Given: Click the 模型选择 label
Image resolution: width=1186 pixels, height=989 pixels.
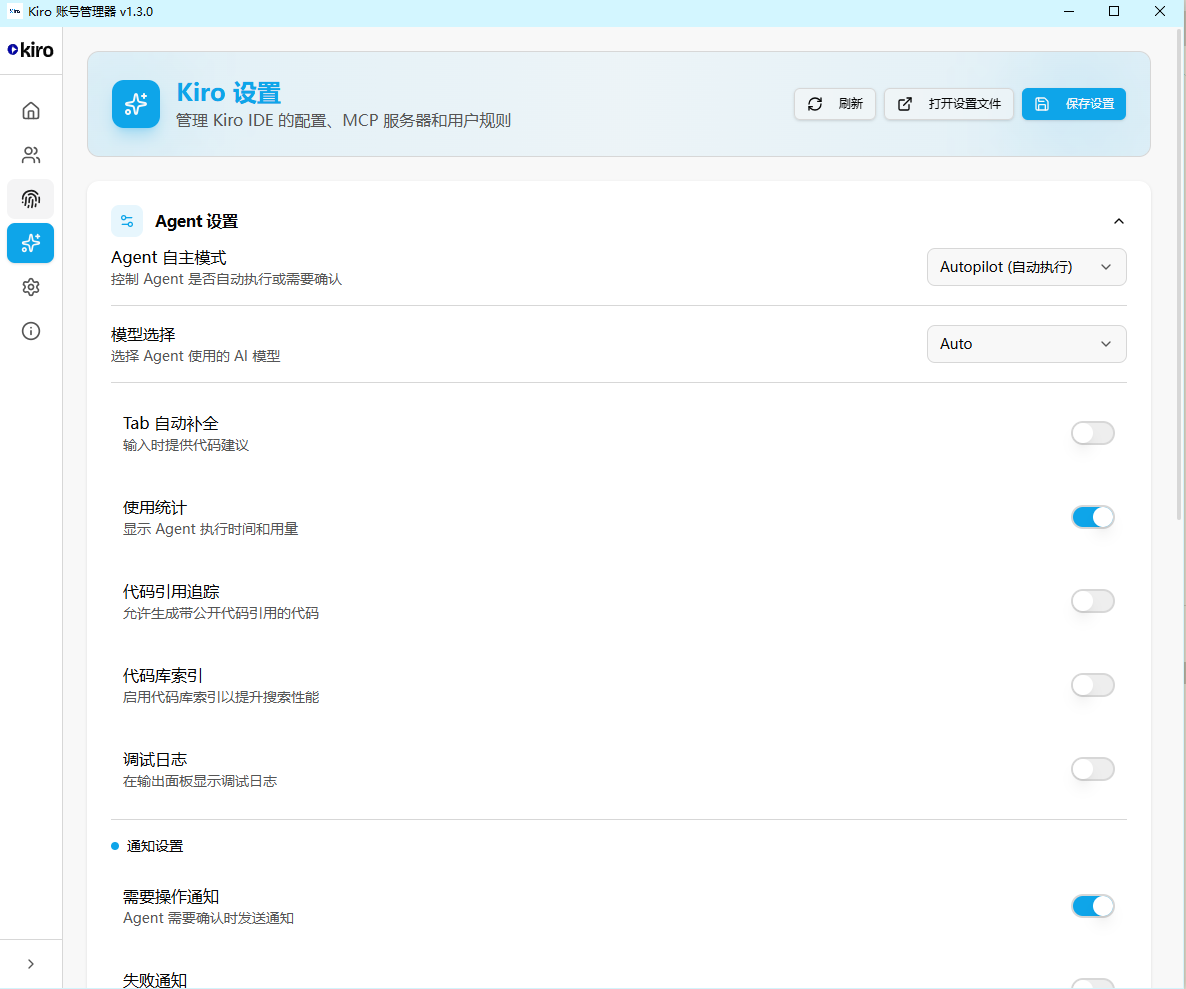Looking at the screenshot, I should click(x=143, y=335).
